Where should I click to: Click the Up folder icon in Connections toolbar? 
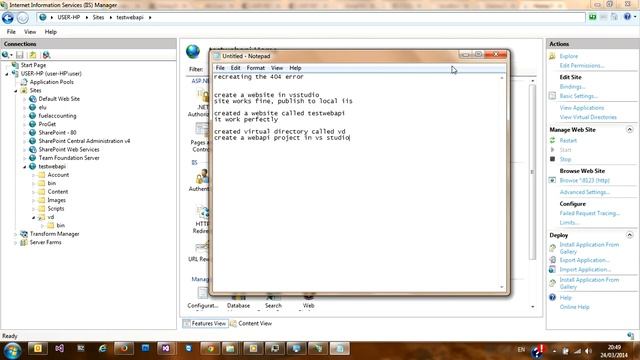point(33,55)
